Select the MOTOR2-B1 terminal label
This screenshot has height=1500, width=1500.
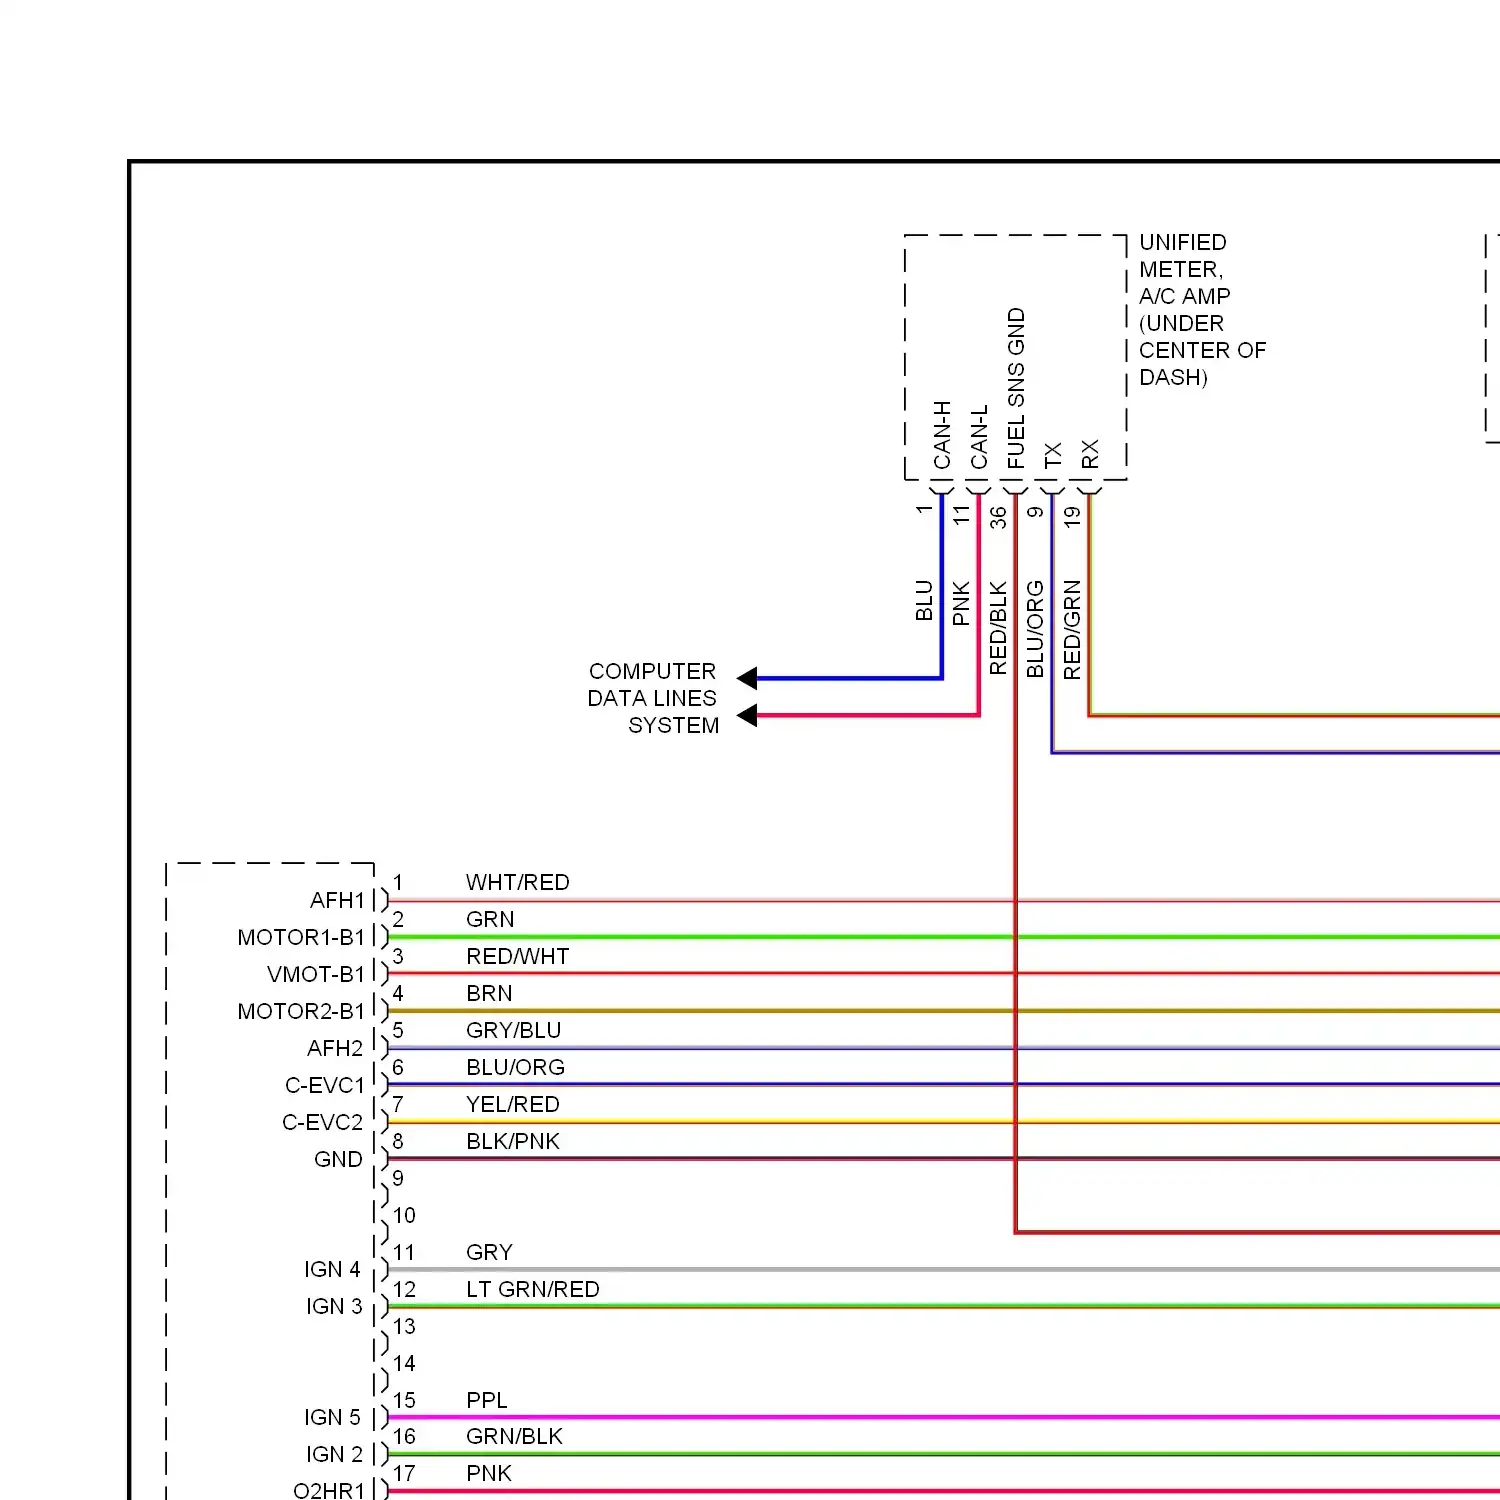tap(301, 1011)
